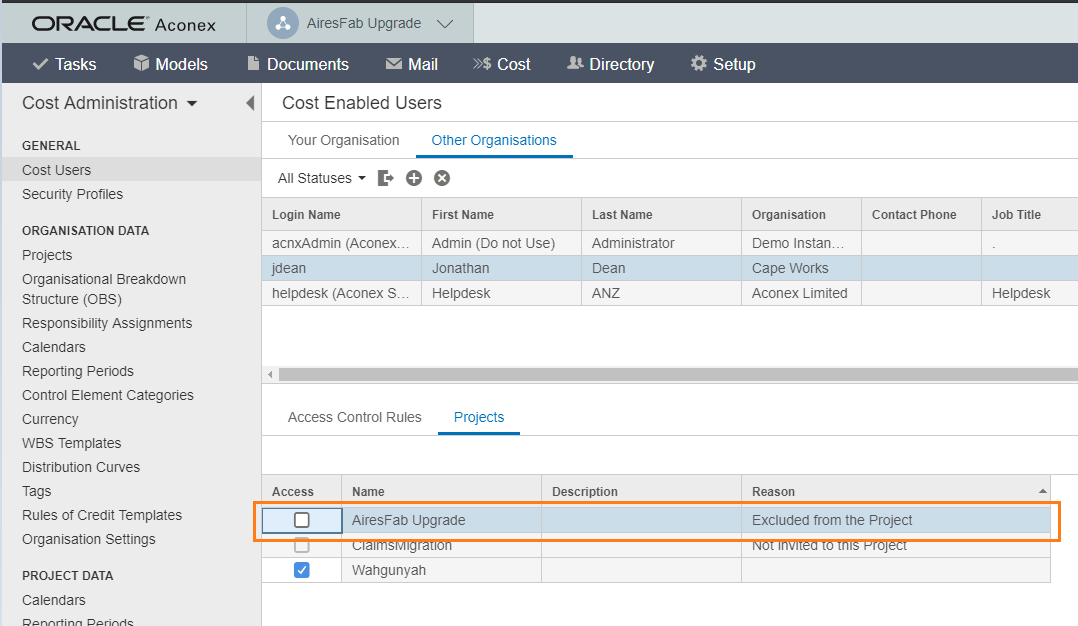
Task: Select the jdean user row
Action: coord(670,268)
